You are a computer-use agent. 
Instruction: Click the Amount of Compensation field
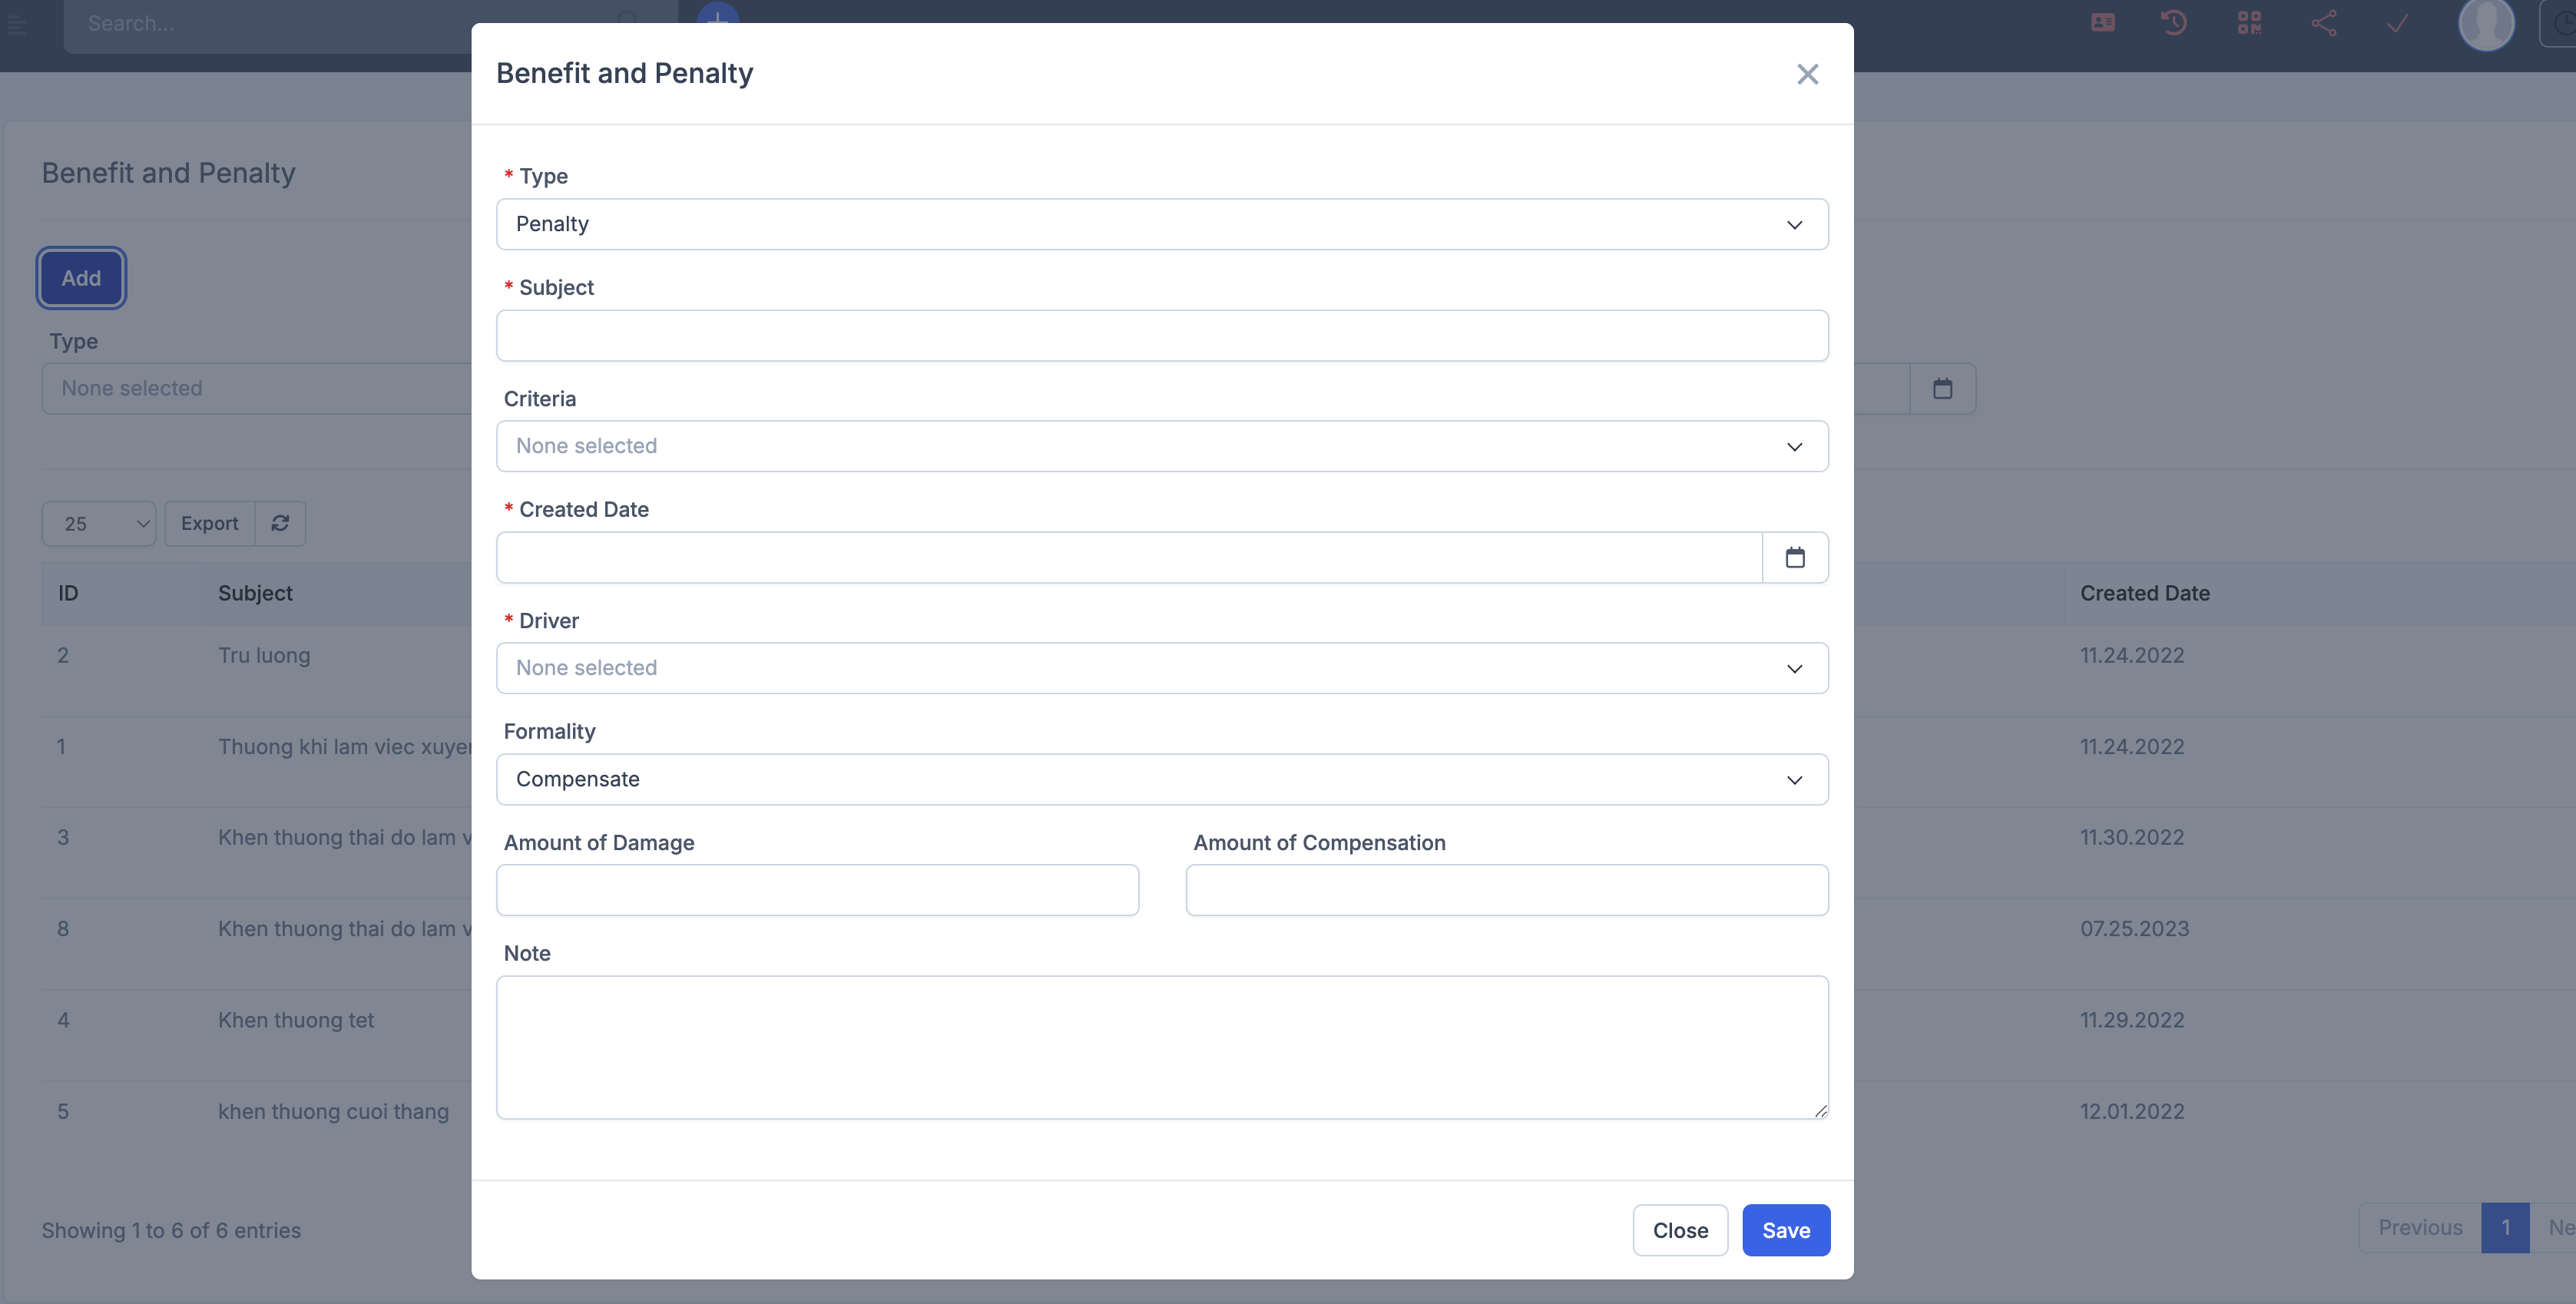coord(1506,890)
